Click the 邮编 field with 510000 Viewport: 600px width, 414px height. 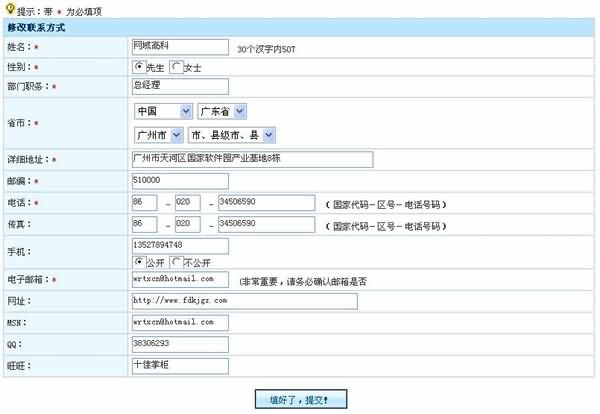(180, 181)
